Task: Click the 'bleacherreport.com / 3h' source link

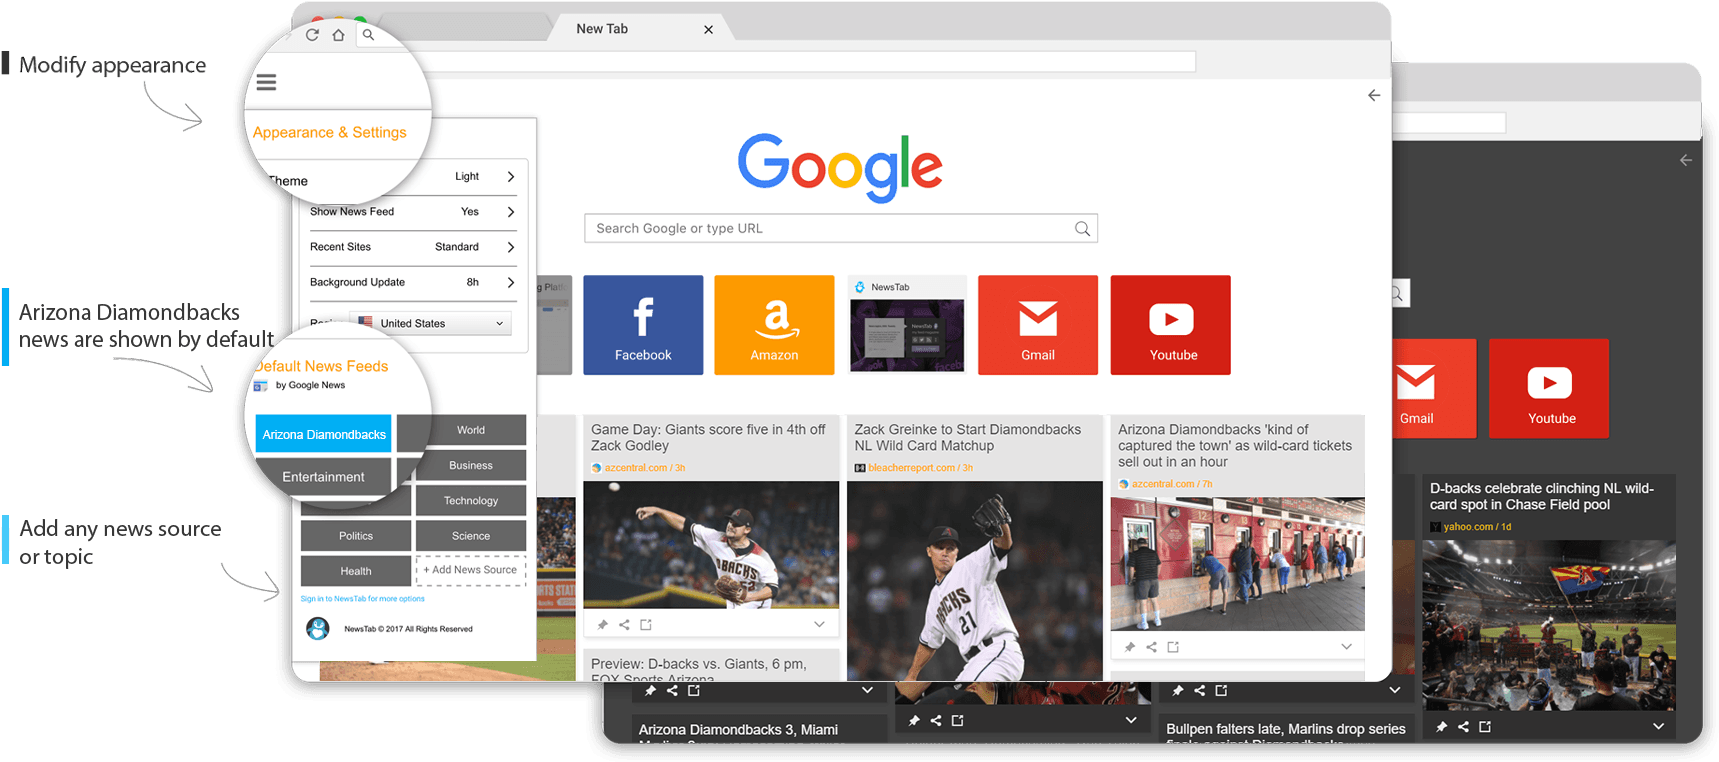Action: [920, 468]
